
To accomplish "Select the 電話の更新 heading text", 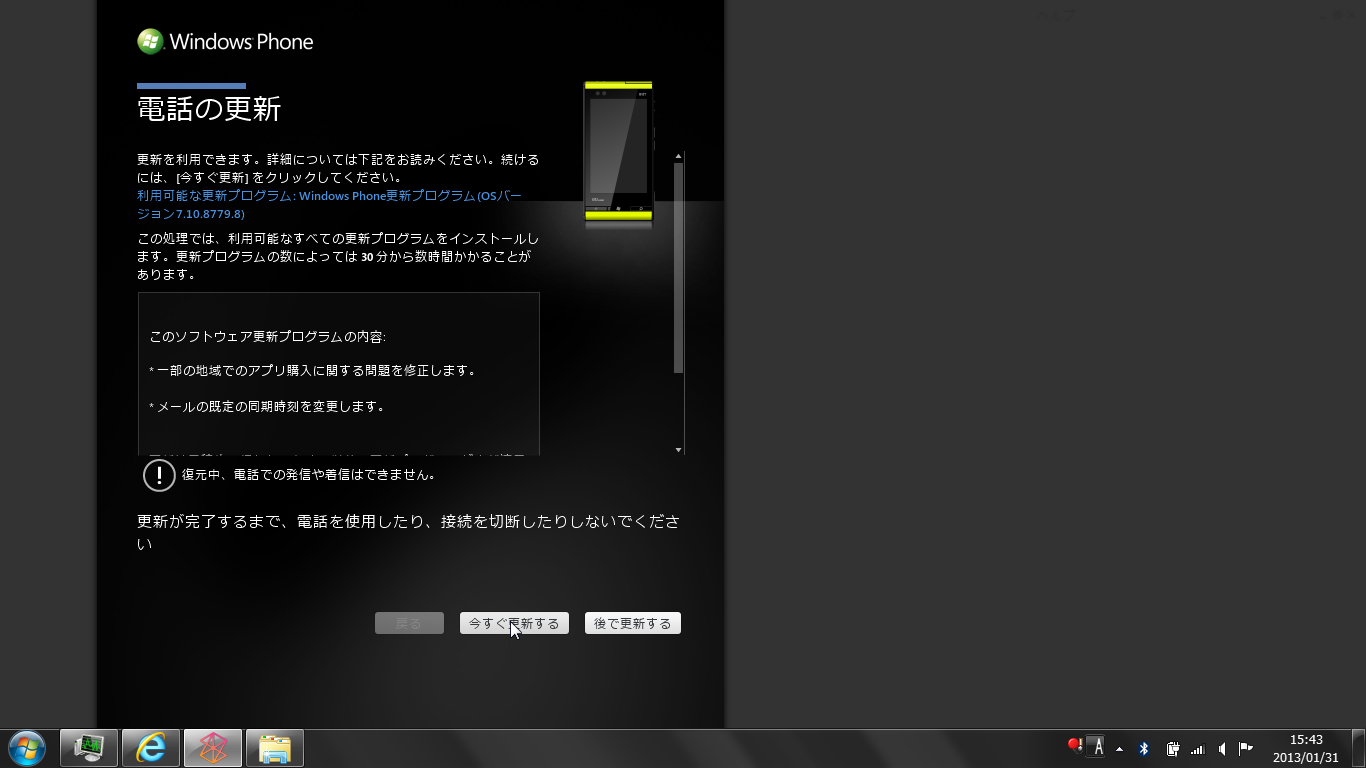I will [x=209, y=108].
